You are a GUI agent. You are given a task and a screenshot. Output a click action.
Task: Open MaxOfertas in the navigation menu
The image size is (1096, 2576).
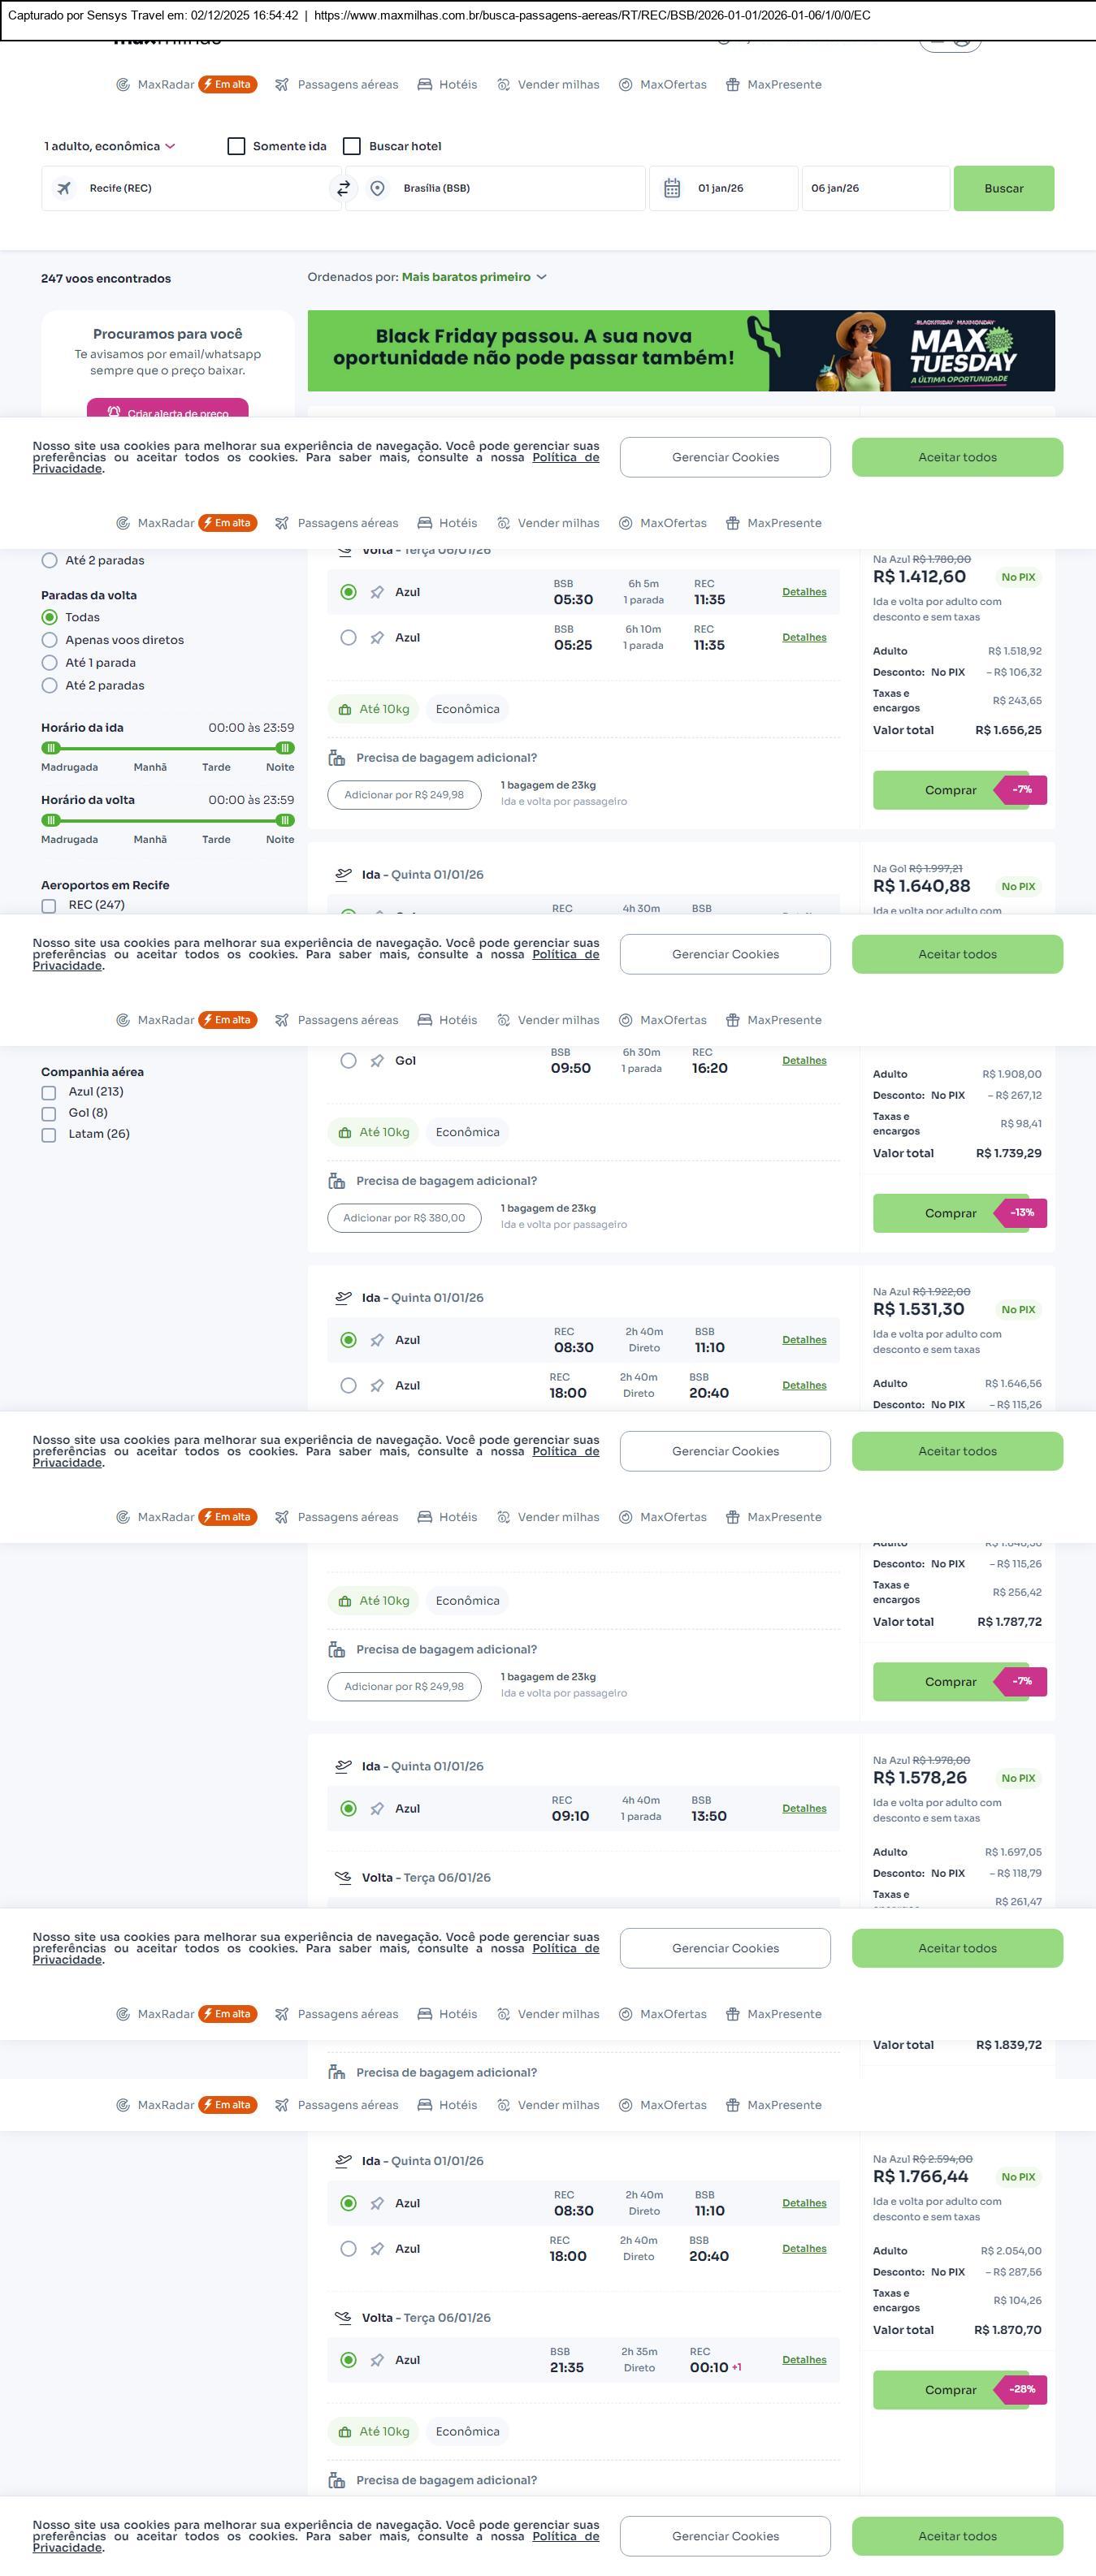(x=663, y=85)
